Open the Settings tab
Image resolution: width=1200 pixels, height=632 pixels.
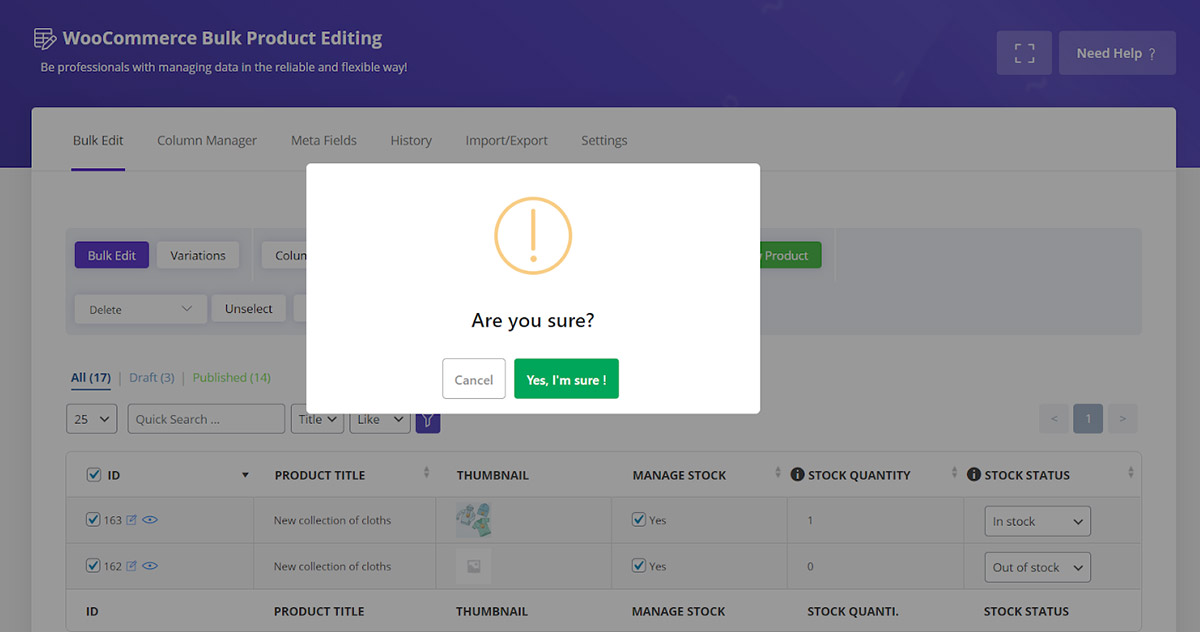604,141
